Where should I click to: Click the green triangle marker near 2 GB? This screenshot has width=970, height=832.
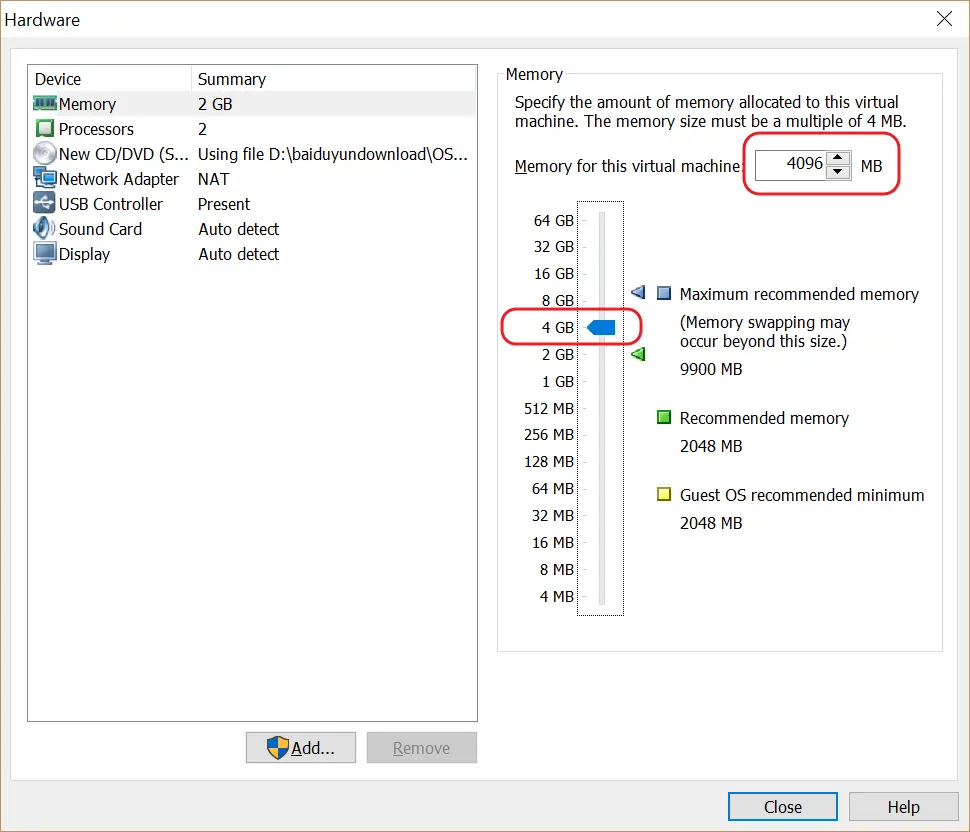tap(638, 353)
